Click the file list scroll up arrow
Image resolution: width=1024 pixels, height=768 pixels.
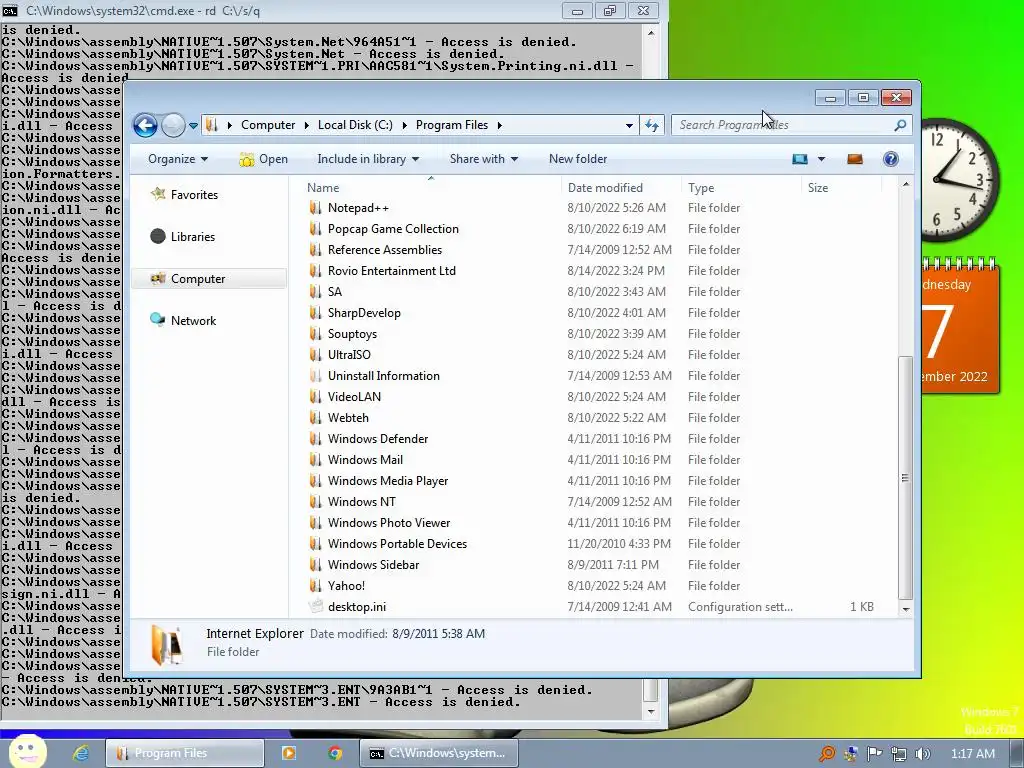pos(905,185)
